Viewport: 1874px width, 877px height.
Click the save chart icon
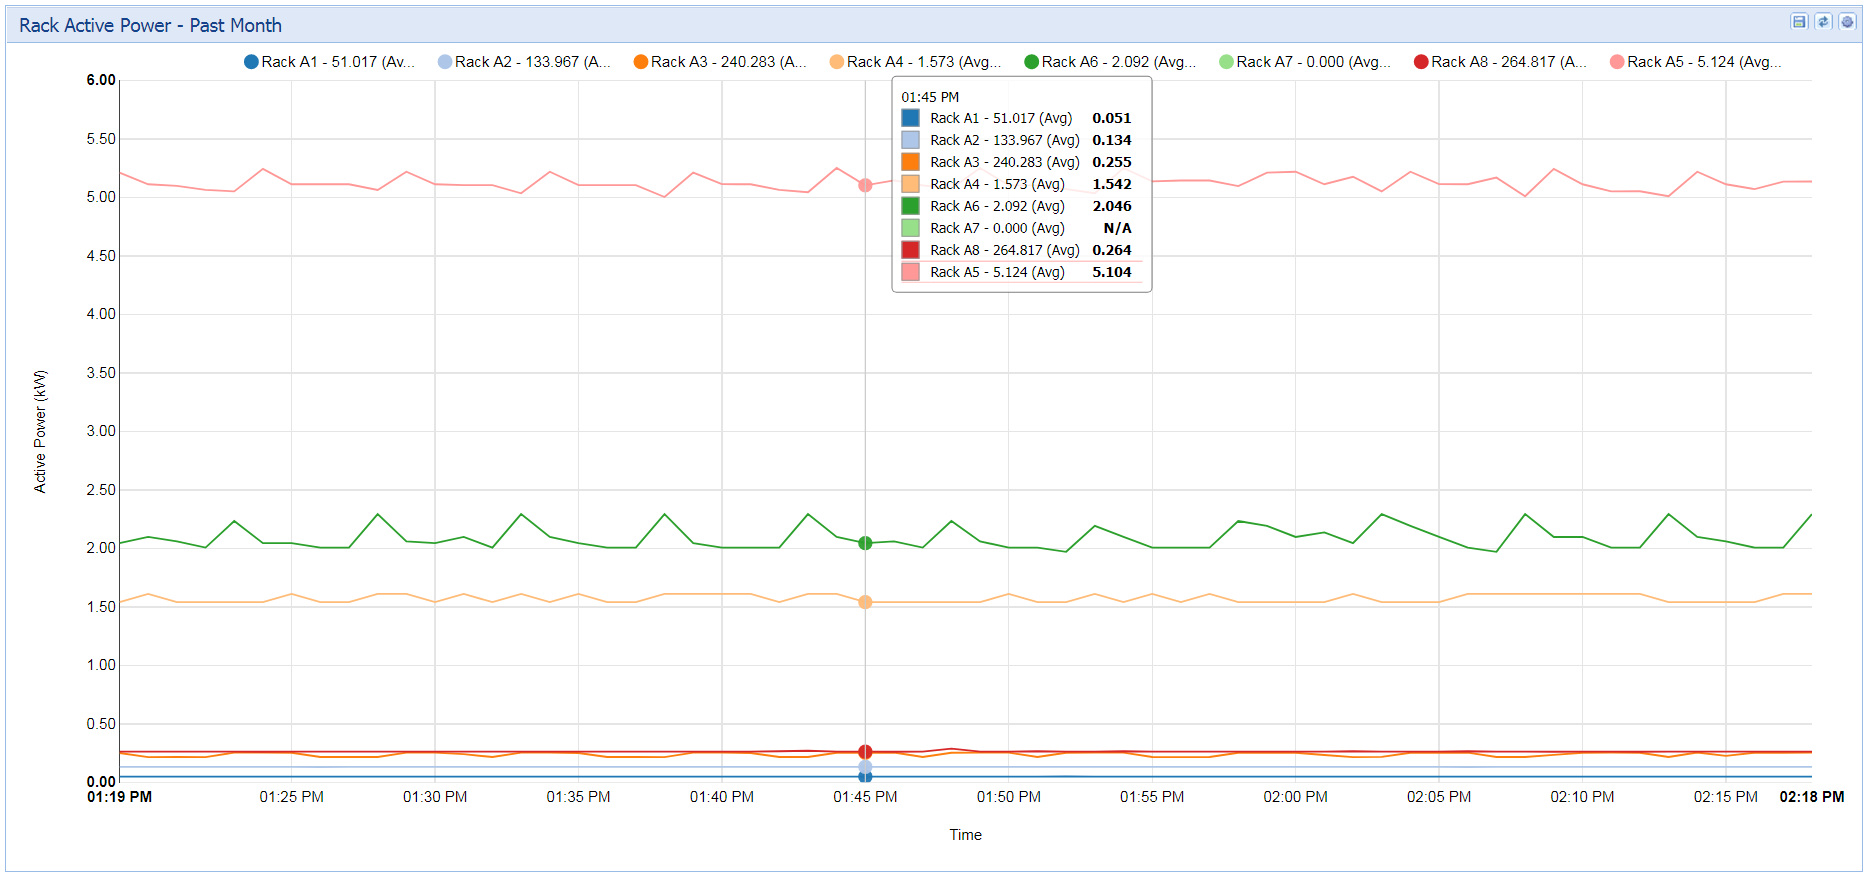(1799, 22)
